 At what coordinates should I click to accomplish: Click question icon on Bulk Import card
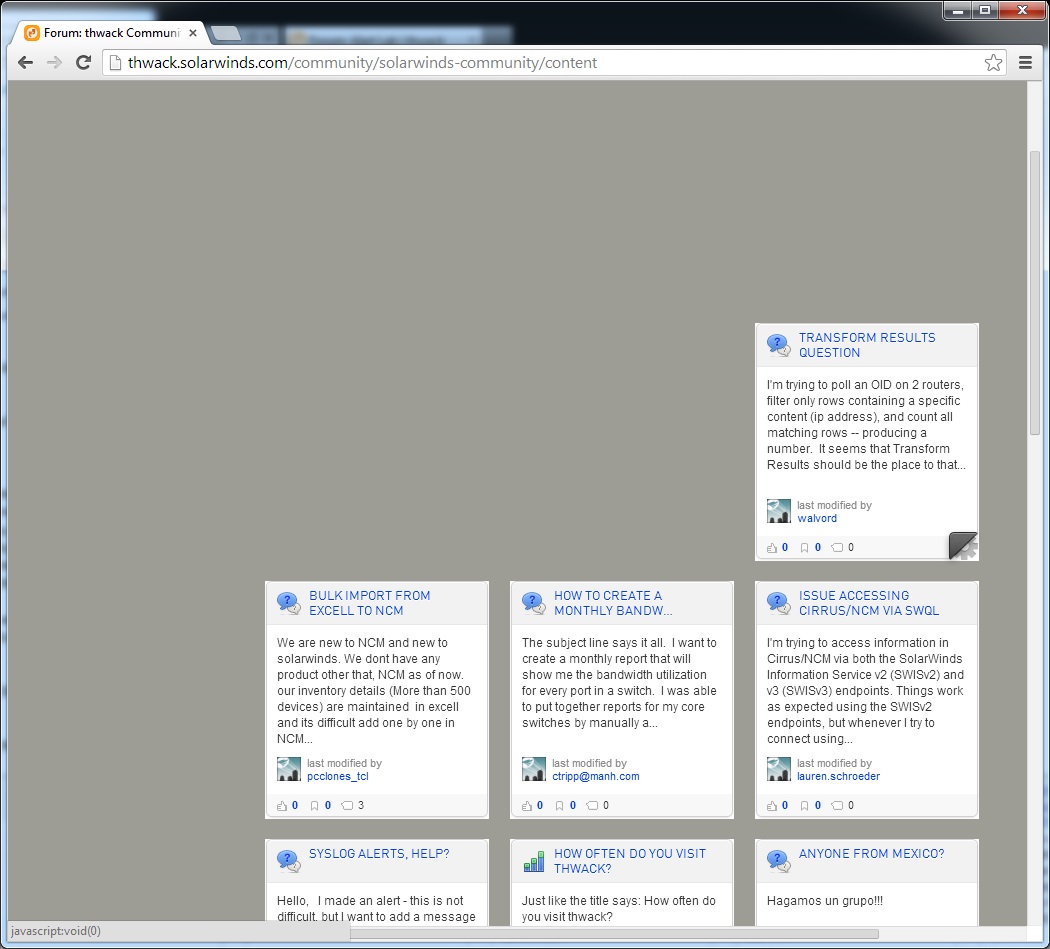pos(289,603)
